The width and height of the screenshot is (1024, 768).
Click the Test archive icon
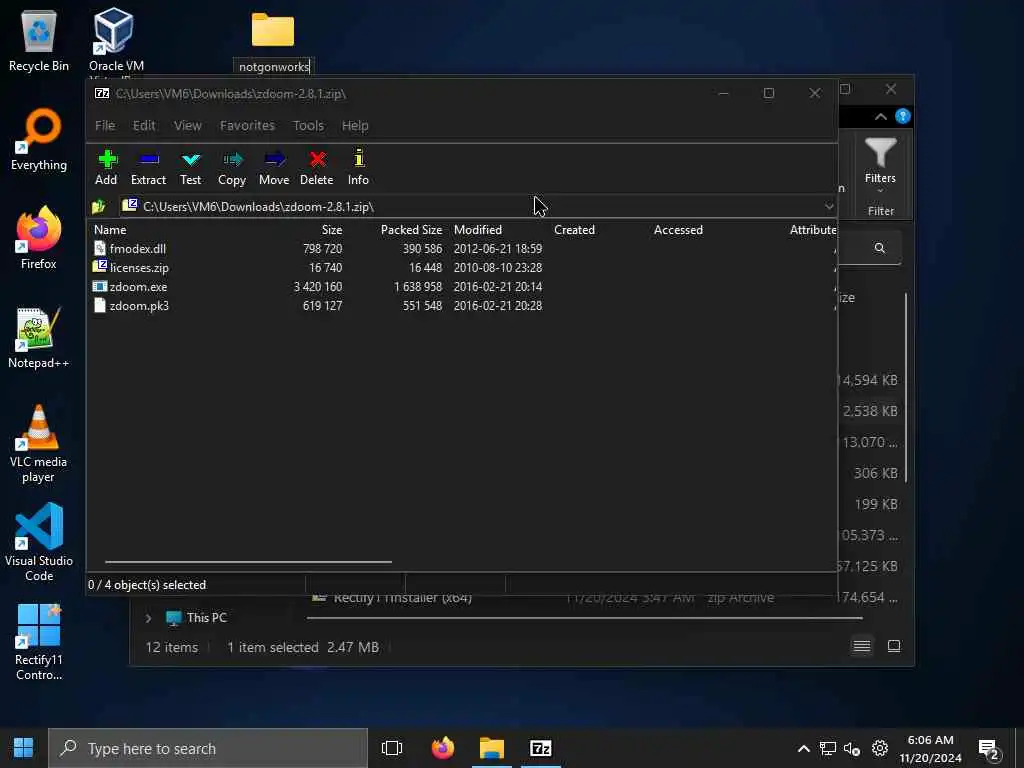[x=191, y=159]
